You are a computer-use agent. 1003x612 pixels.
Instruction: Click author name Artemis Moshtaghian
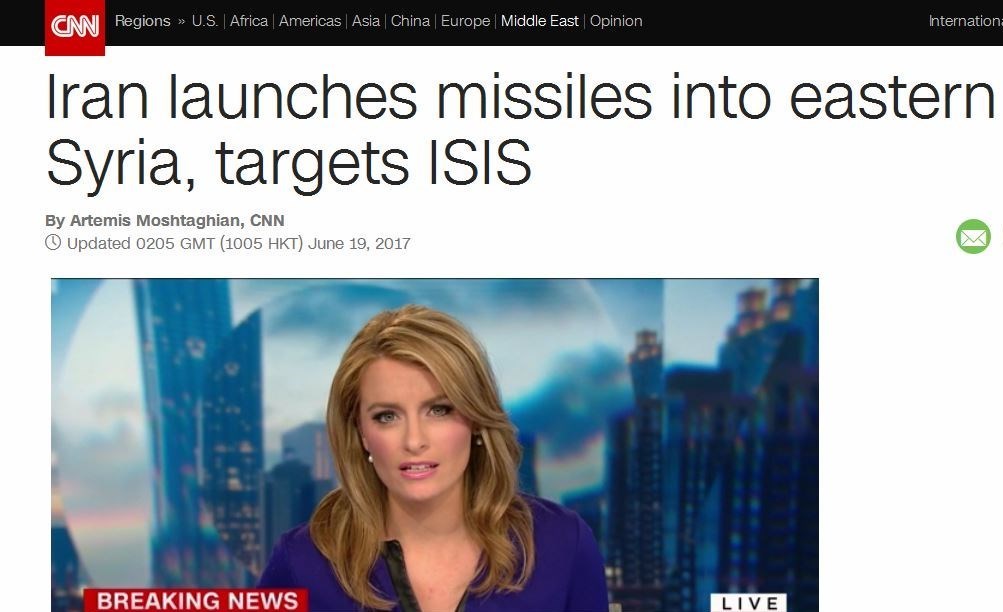(154, 221)
